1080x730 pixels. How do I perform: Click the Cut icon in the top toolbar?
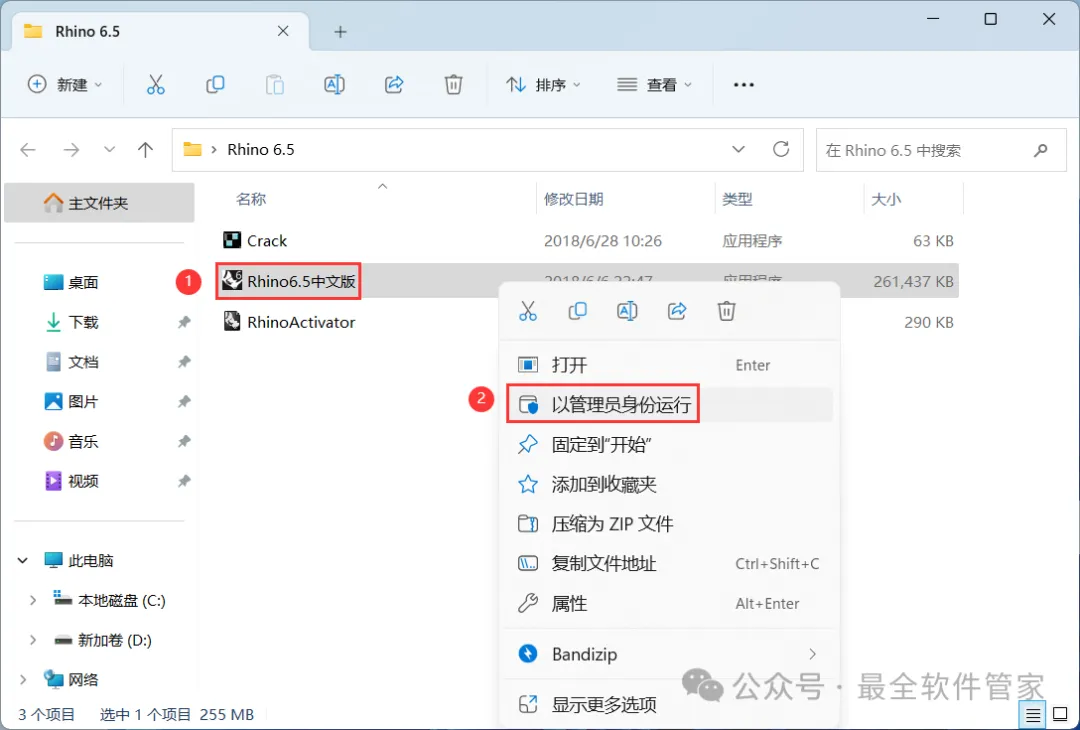(x=156, y=85)
